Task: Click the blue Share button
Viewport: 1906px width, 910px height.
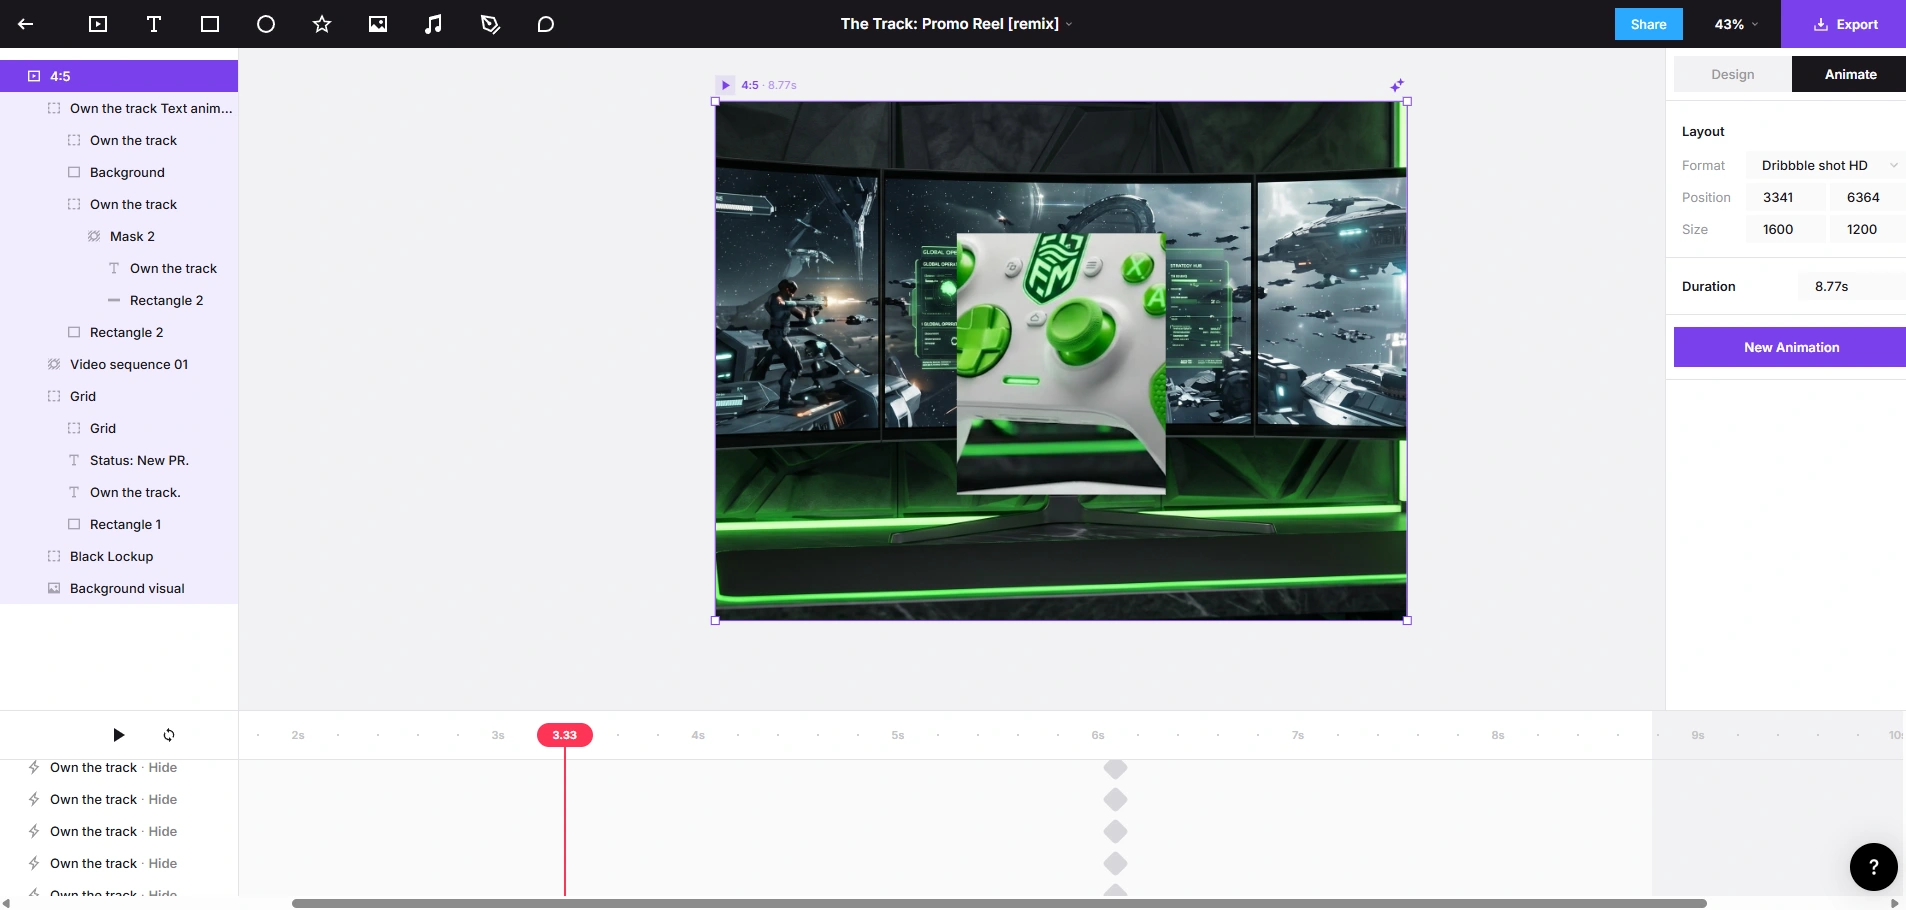Action: pos(1649,24)
